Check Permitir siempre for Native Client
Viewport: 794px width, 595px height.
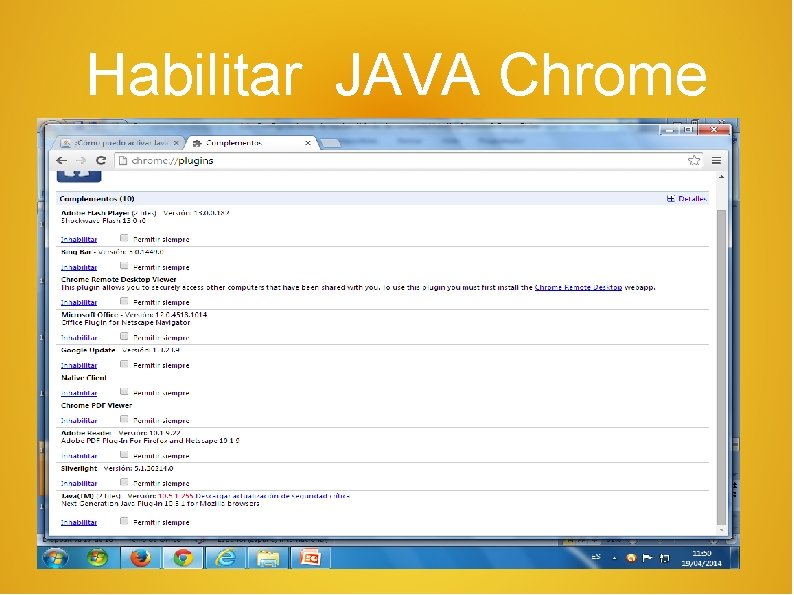[124, 391]
